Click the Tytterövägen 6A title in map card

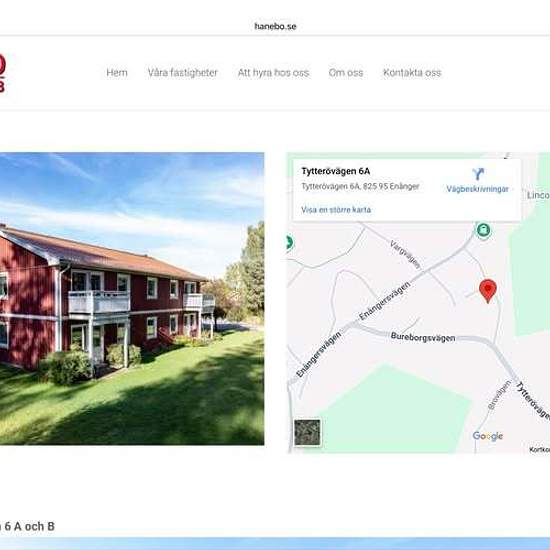tap(335, 171)
